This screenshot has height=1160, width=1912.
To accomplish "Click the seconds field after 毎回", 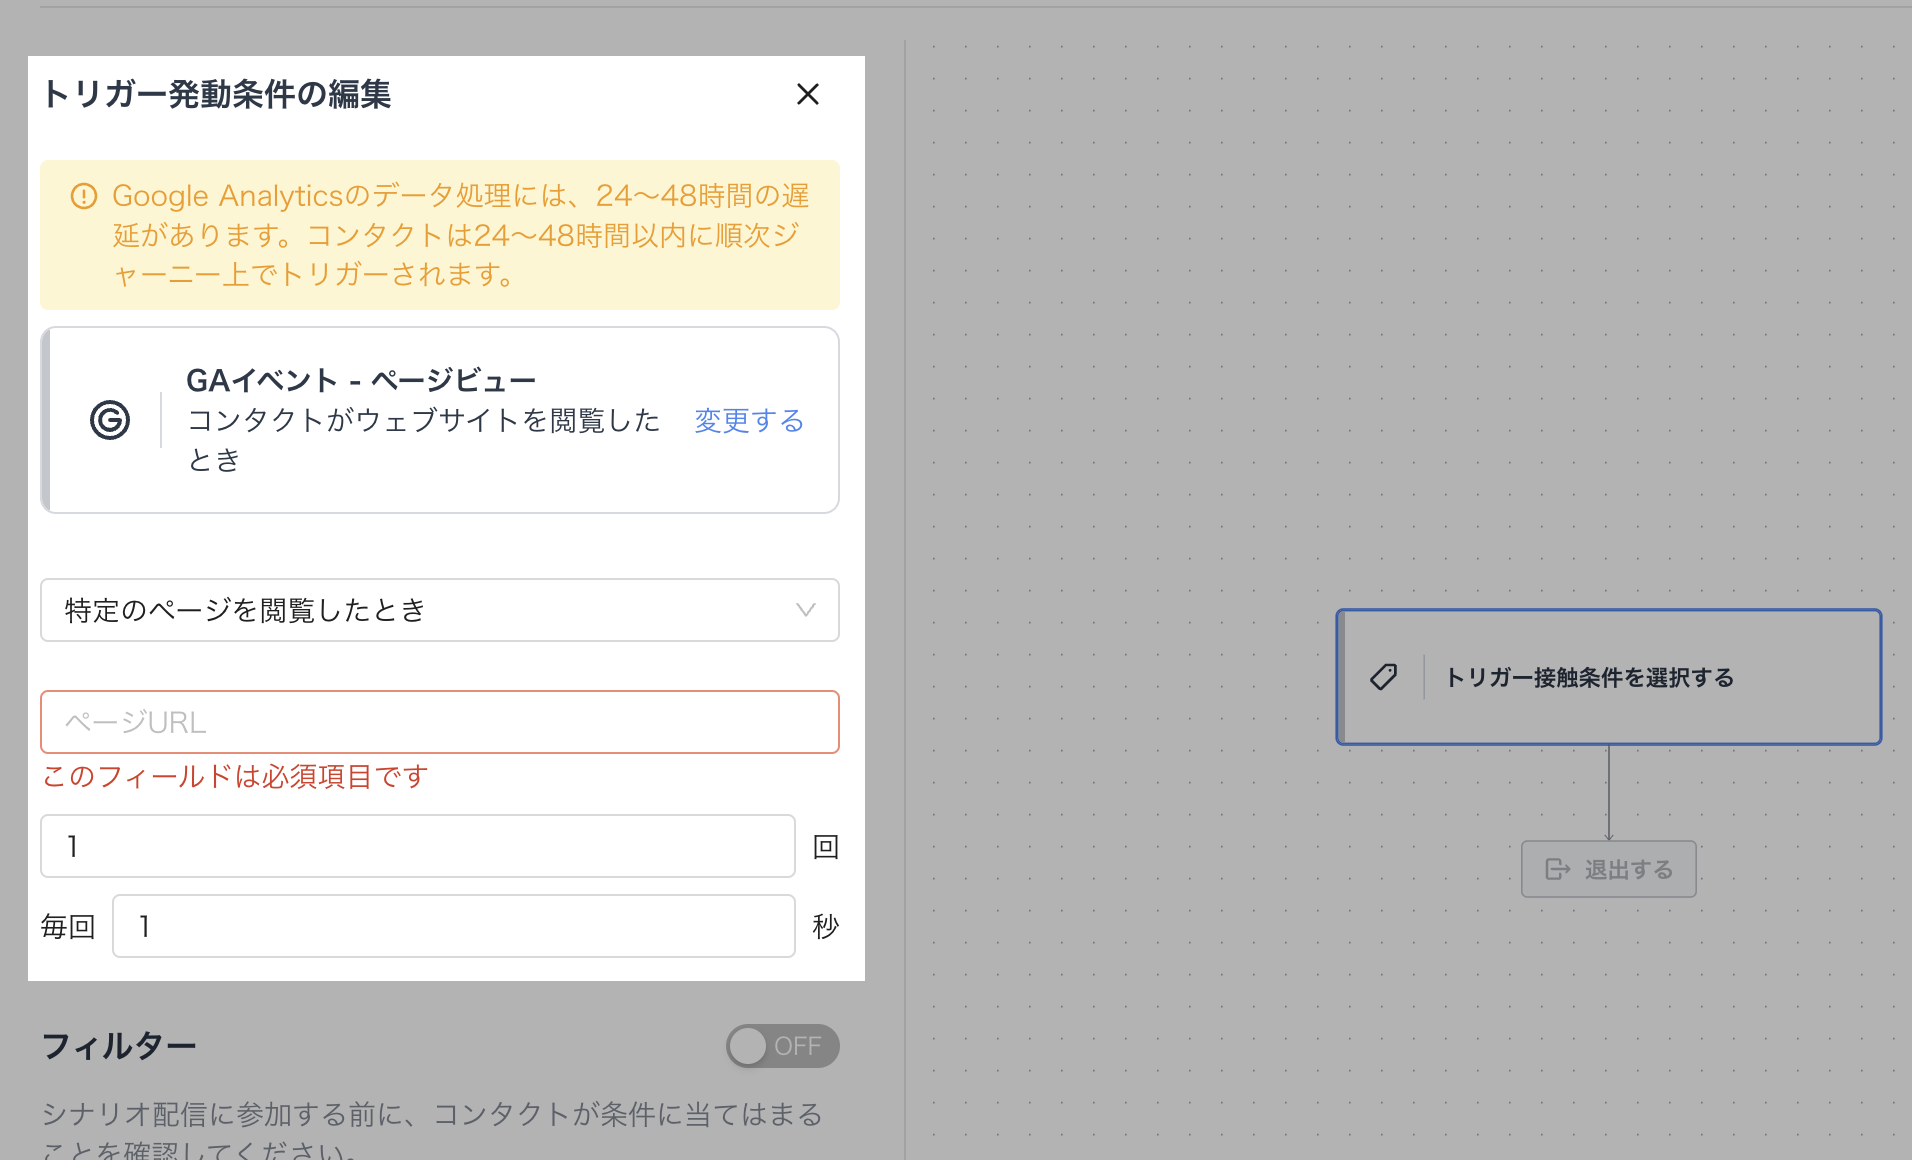I will click(453, 926).
